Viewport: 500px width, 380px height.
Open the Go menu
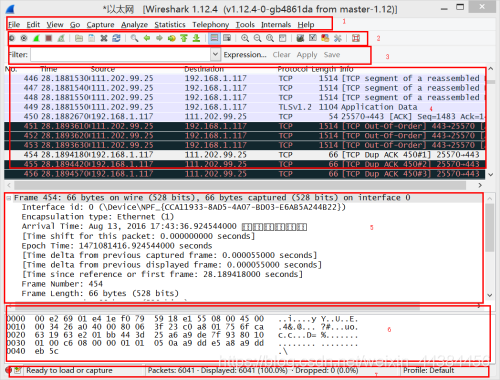(75, 25)
